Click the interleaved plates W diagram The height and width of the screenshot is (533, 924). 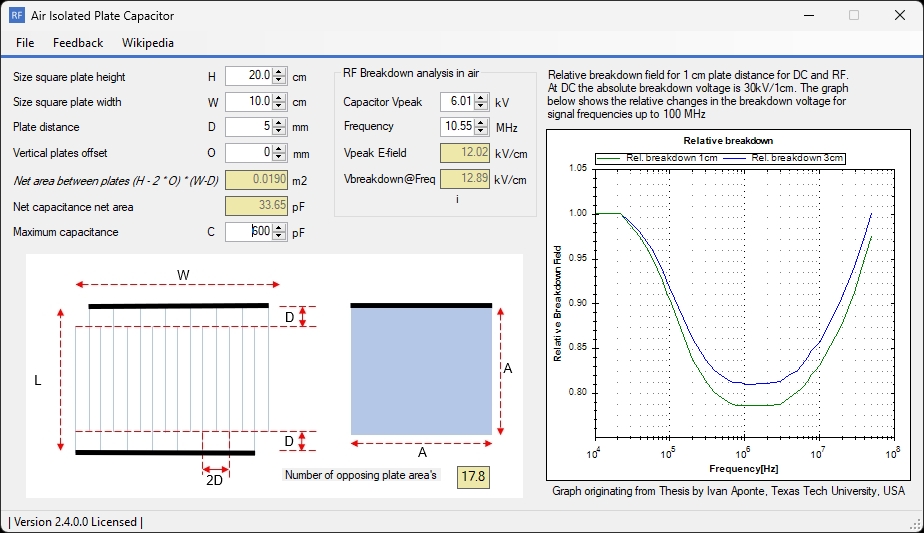point(172,379)
